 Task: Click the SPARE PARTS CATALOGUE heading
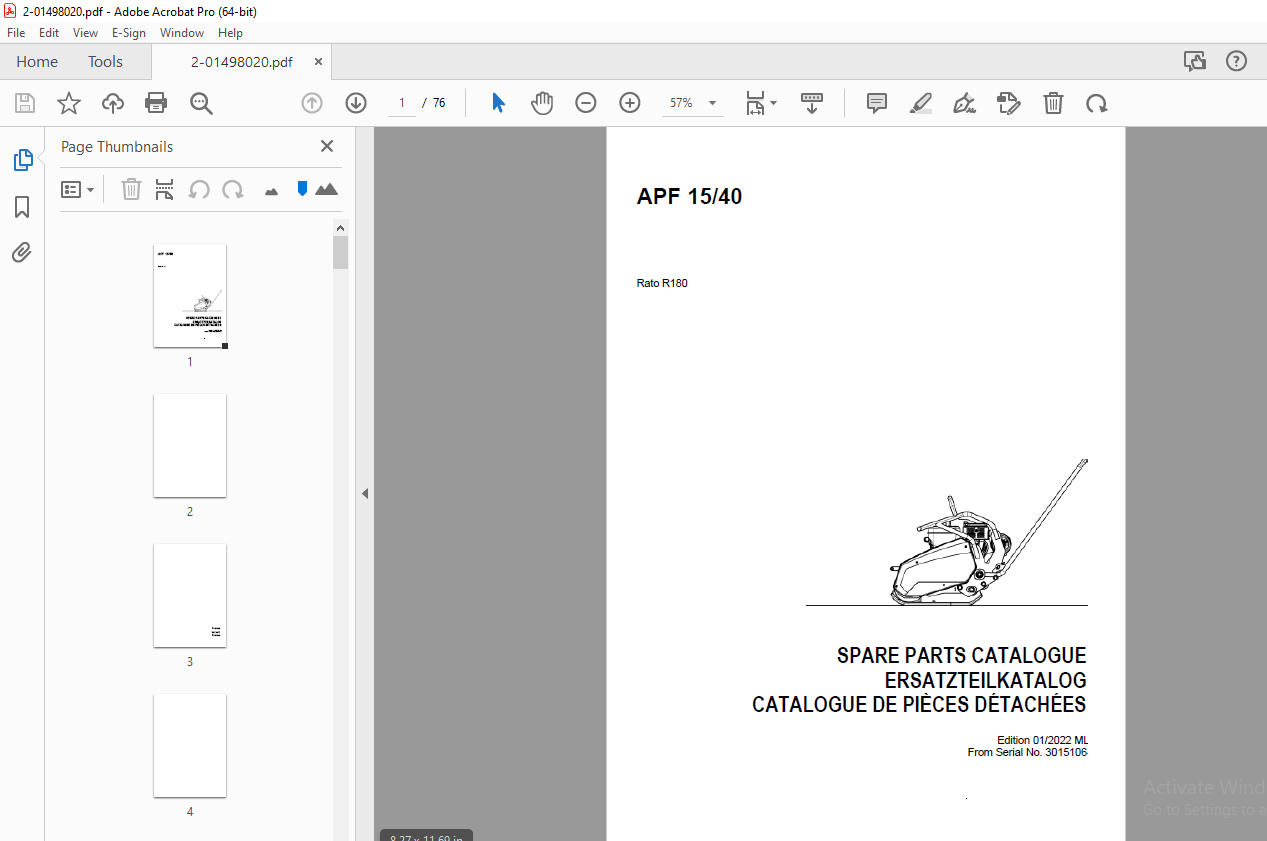pos(962,656)
